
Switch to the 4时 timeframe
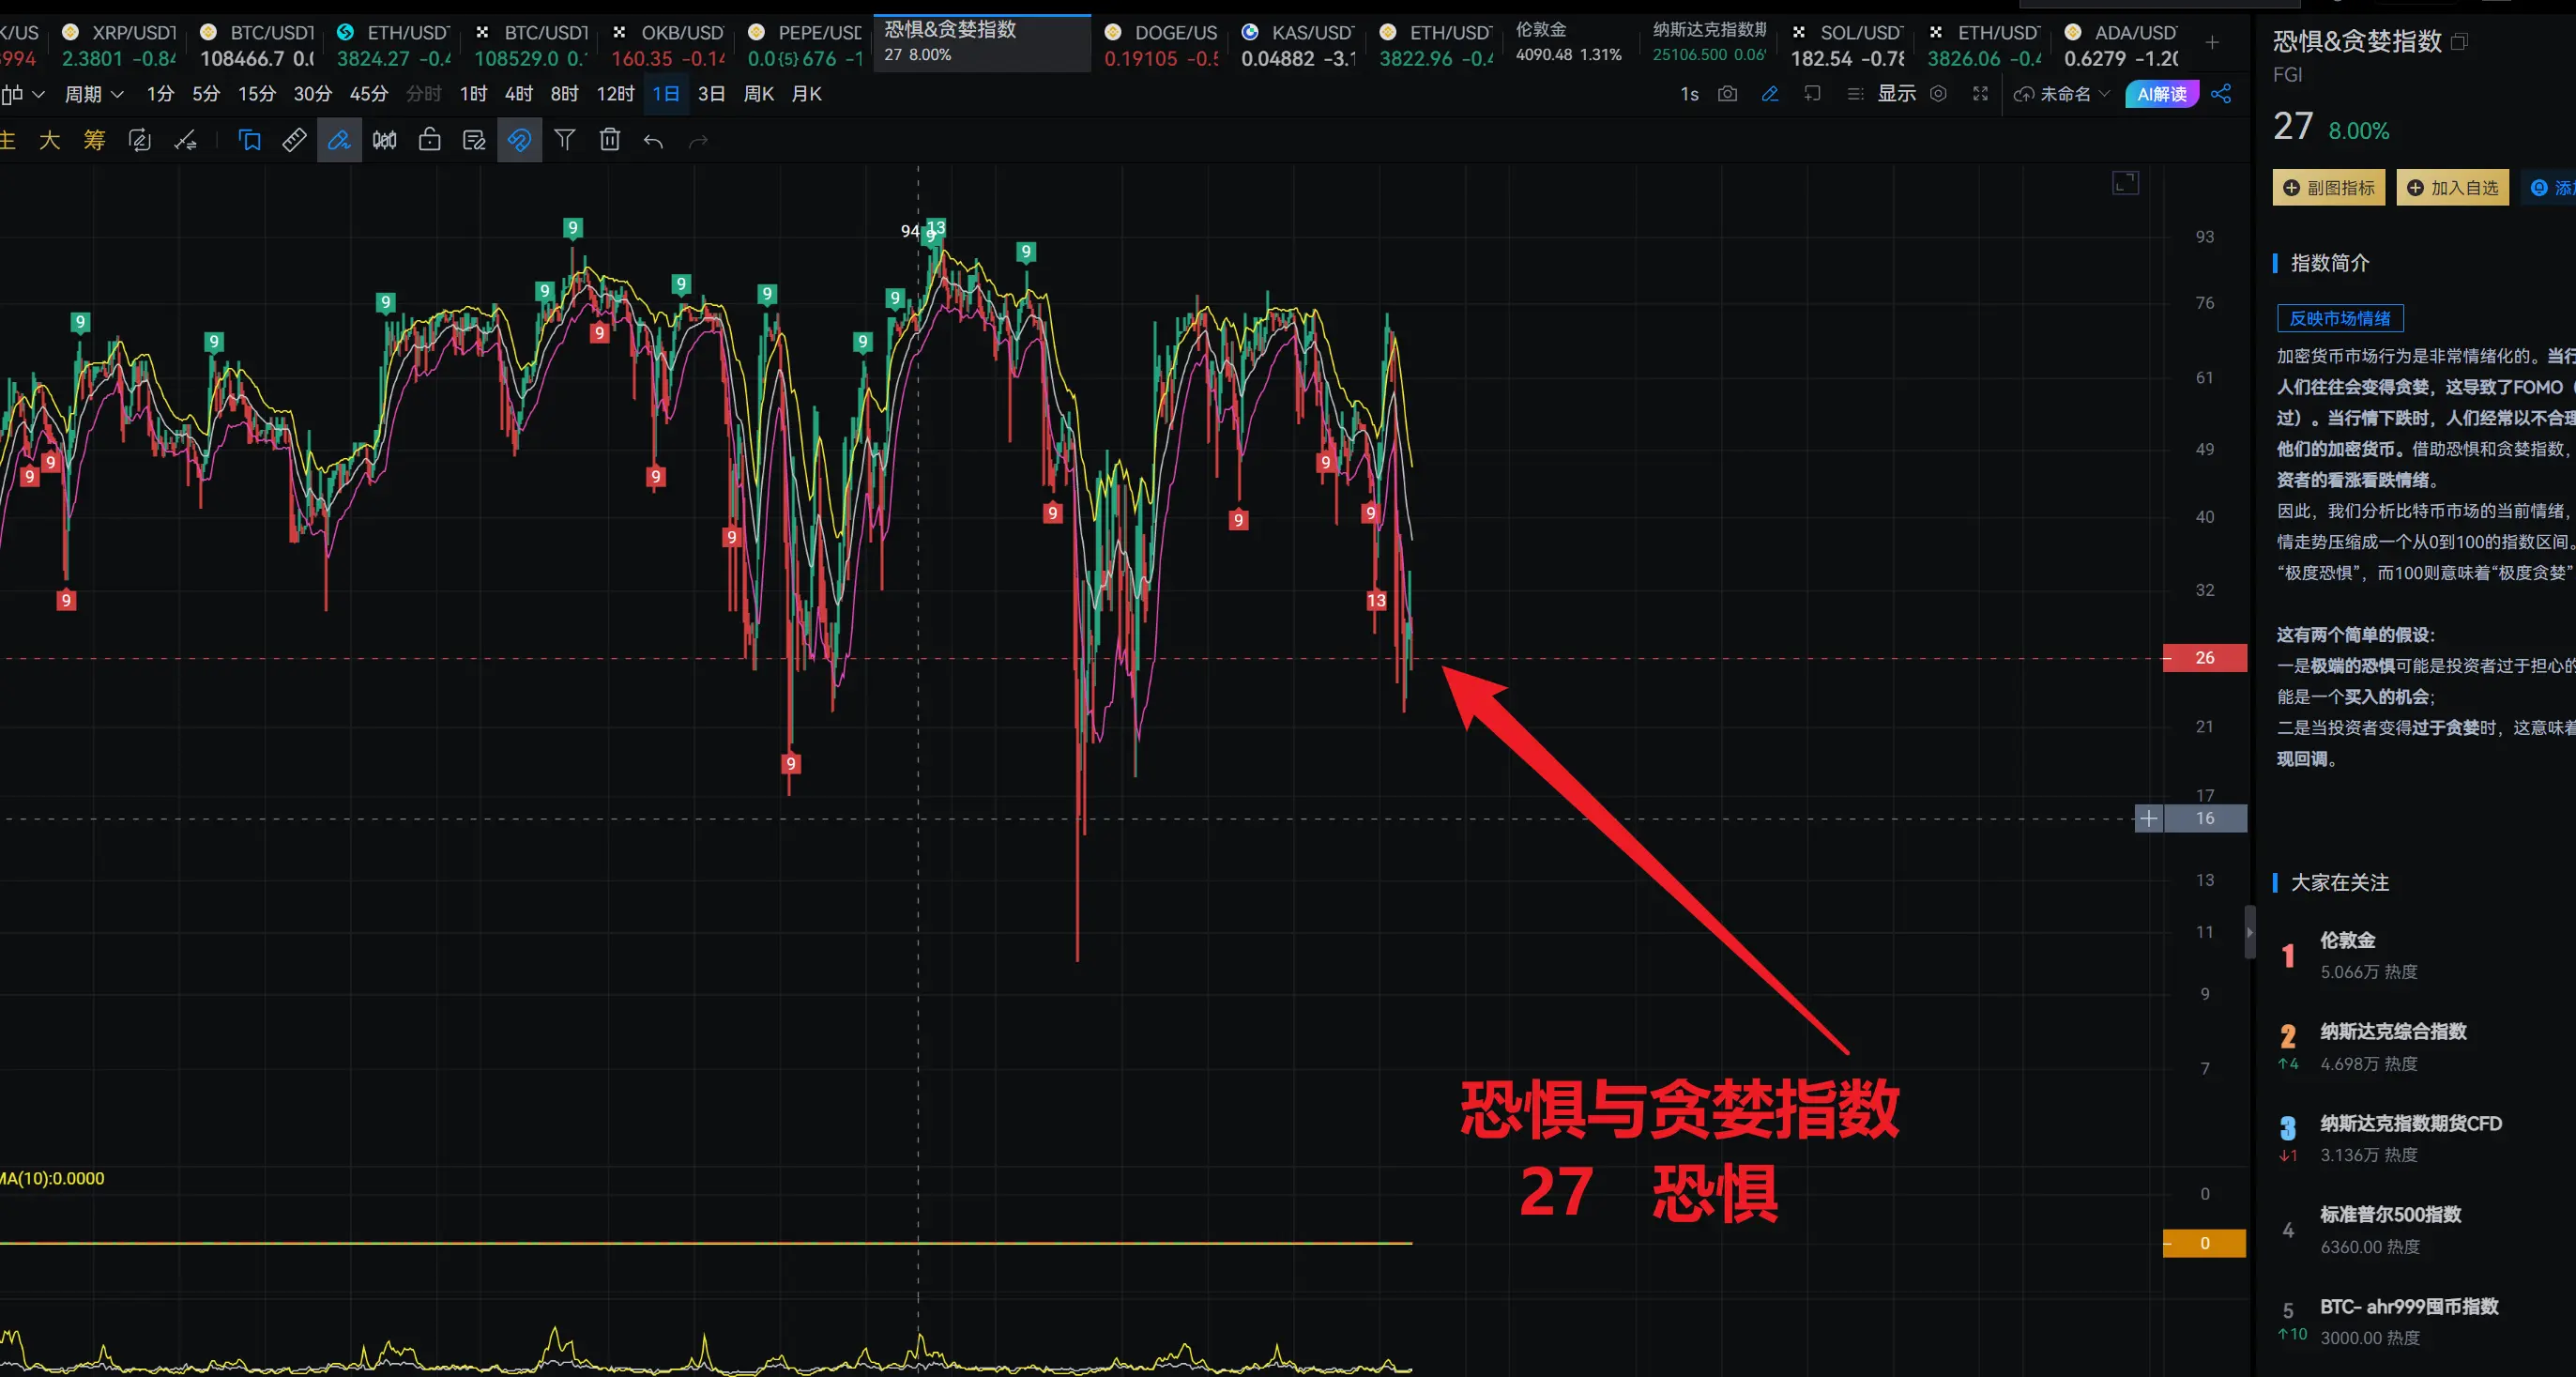(x=519, y=94)
